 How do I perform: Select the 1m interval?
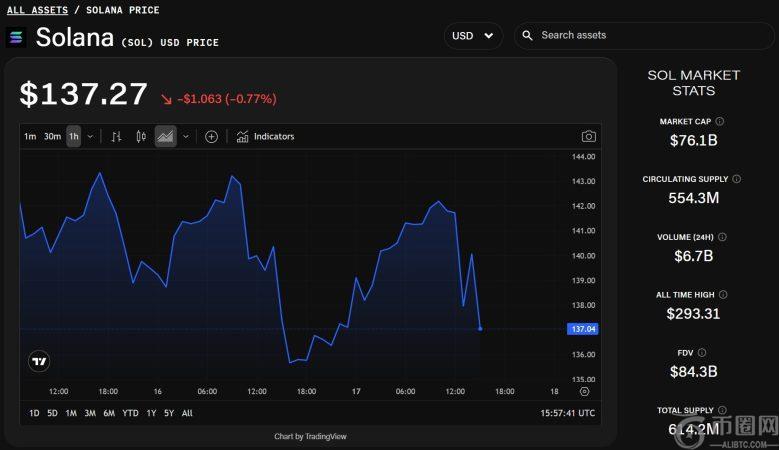coord(30,136)
